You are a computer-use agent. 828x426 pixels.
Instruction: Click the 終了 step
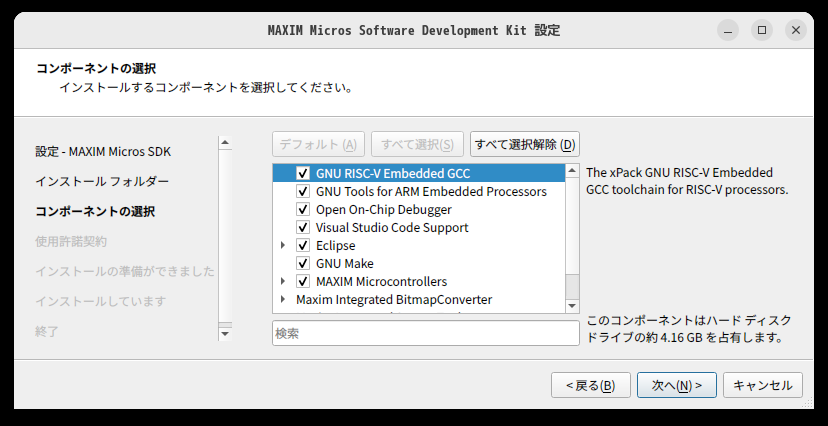(47, 332)
